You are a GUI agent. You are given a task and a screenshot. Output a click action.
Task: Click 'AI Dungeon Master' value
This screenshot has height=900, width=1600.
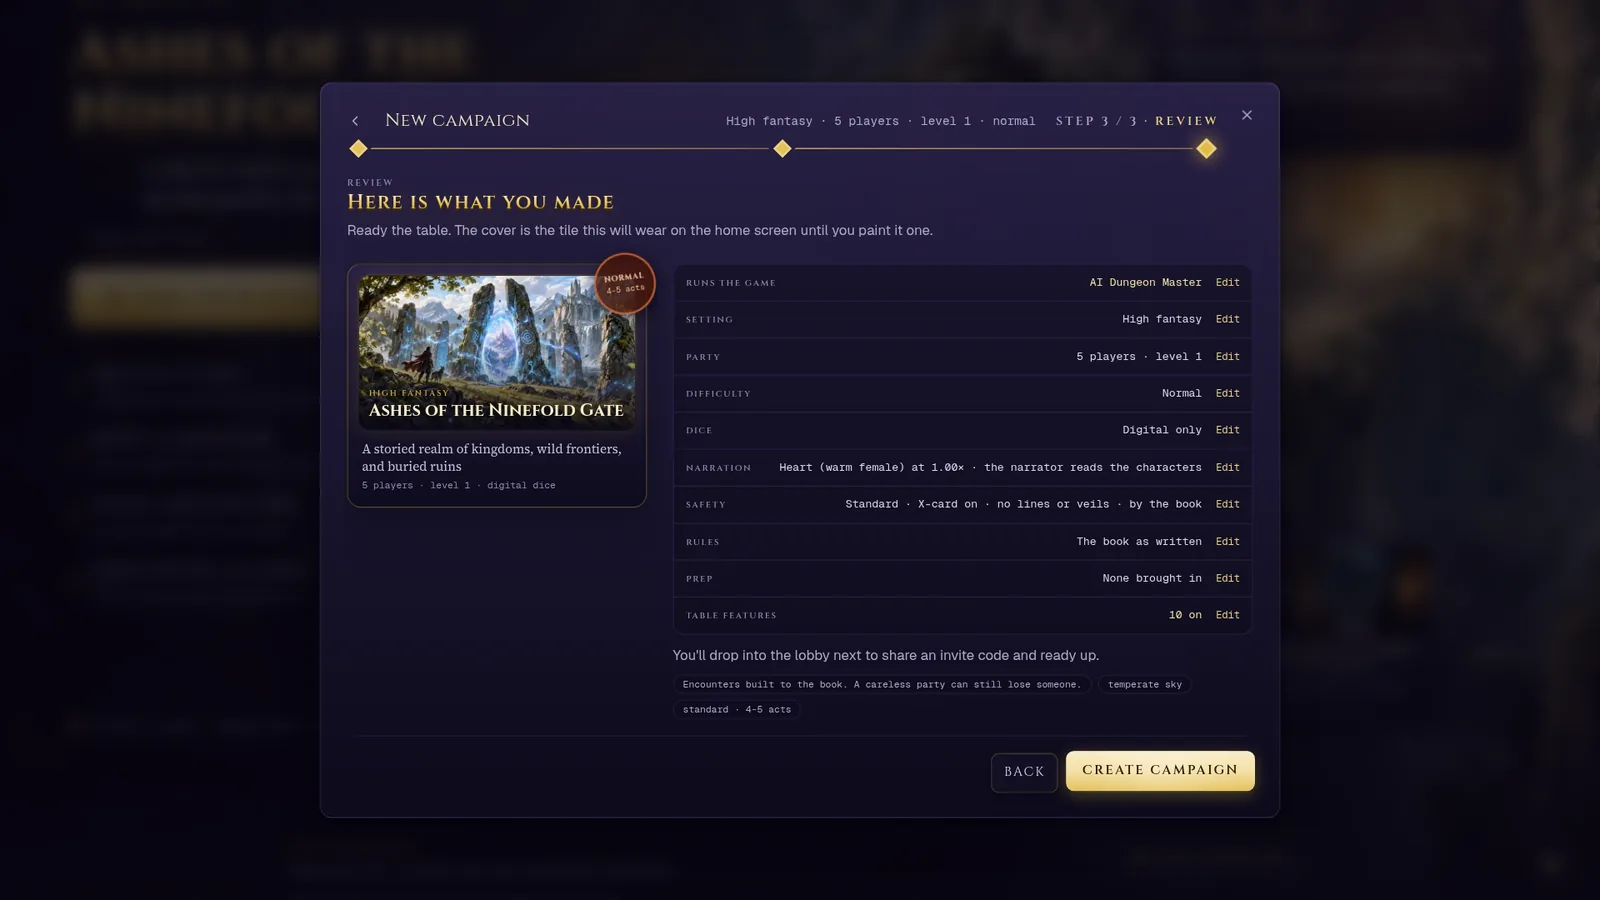tap(1145, 283)
